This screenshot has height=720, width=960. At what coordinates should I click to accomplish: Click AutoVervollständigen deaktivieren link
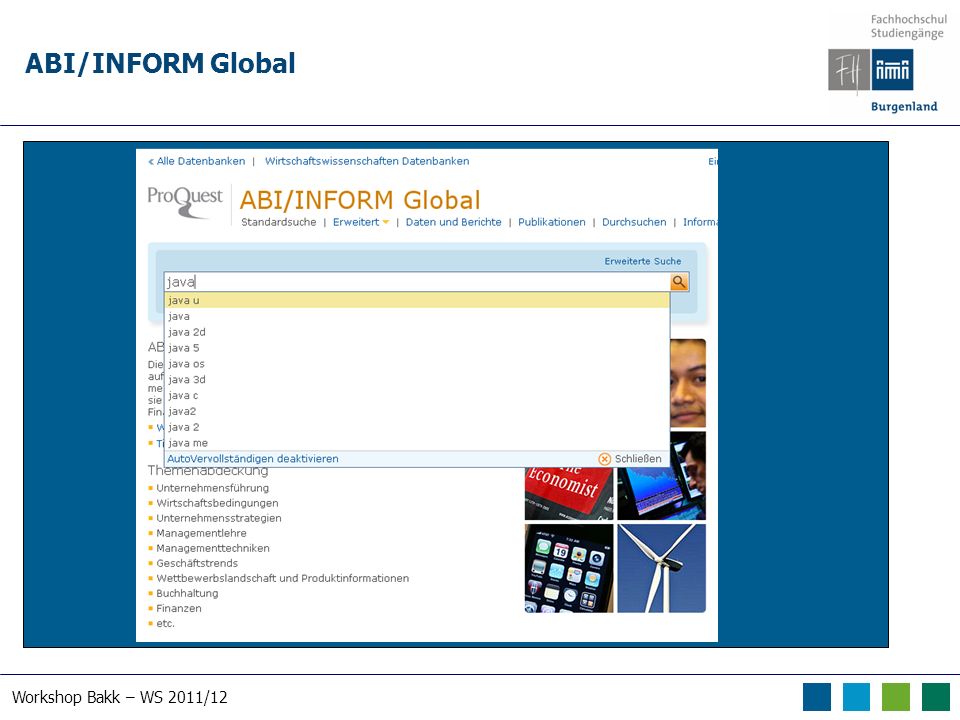pyautogui.click(x=253, y=459)
